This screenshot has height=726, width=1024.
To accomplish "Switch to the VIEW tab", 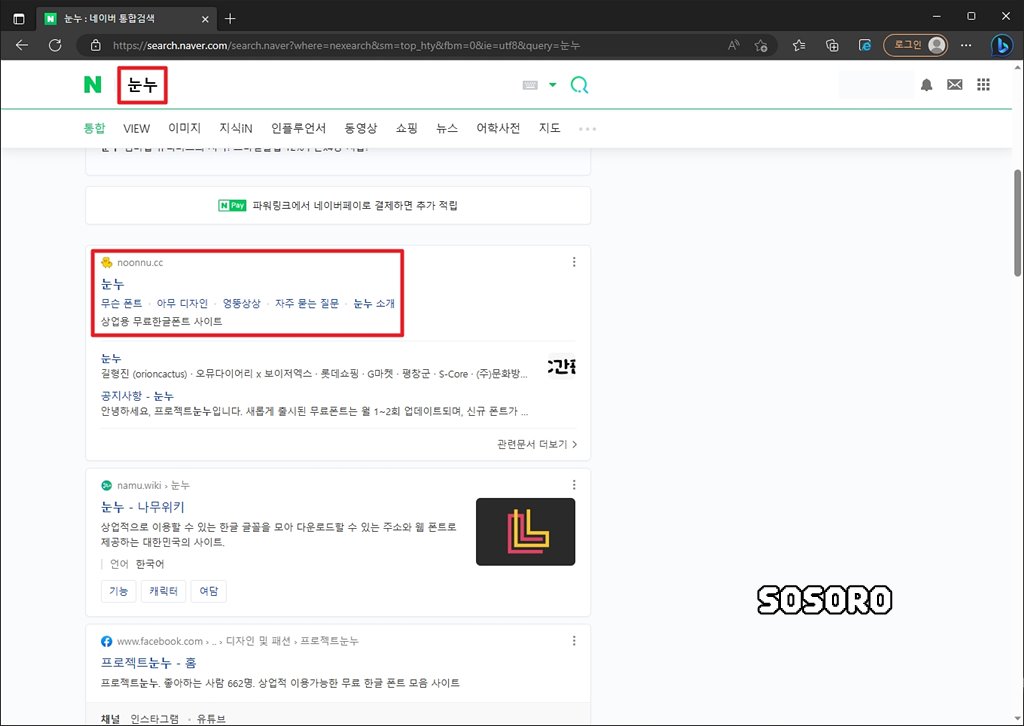I will click(x=136, y=129).
